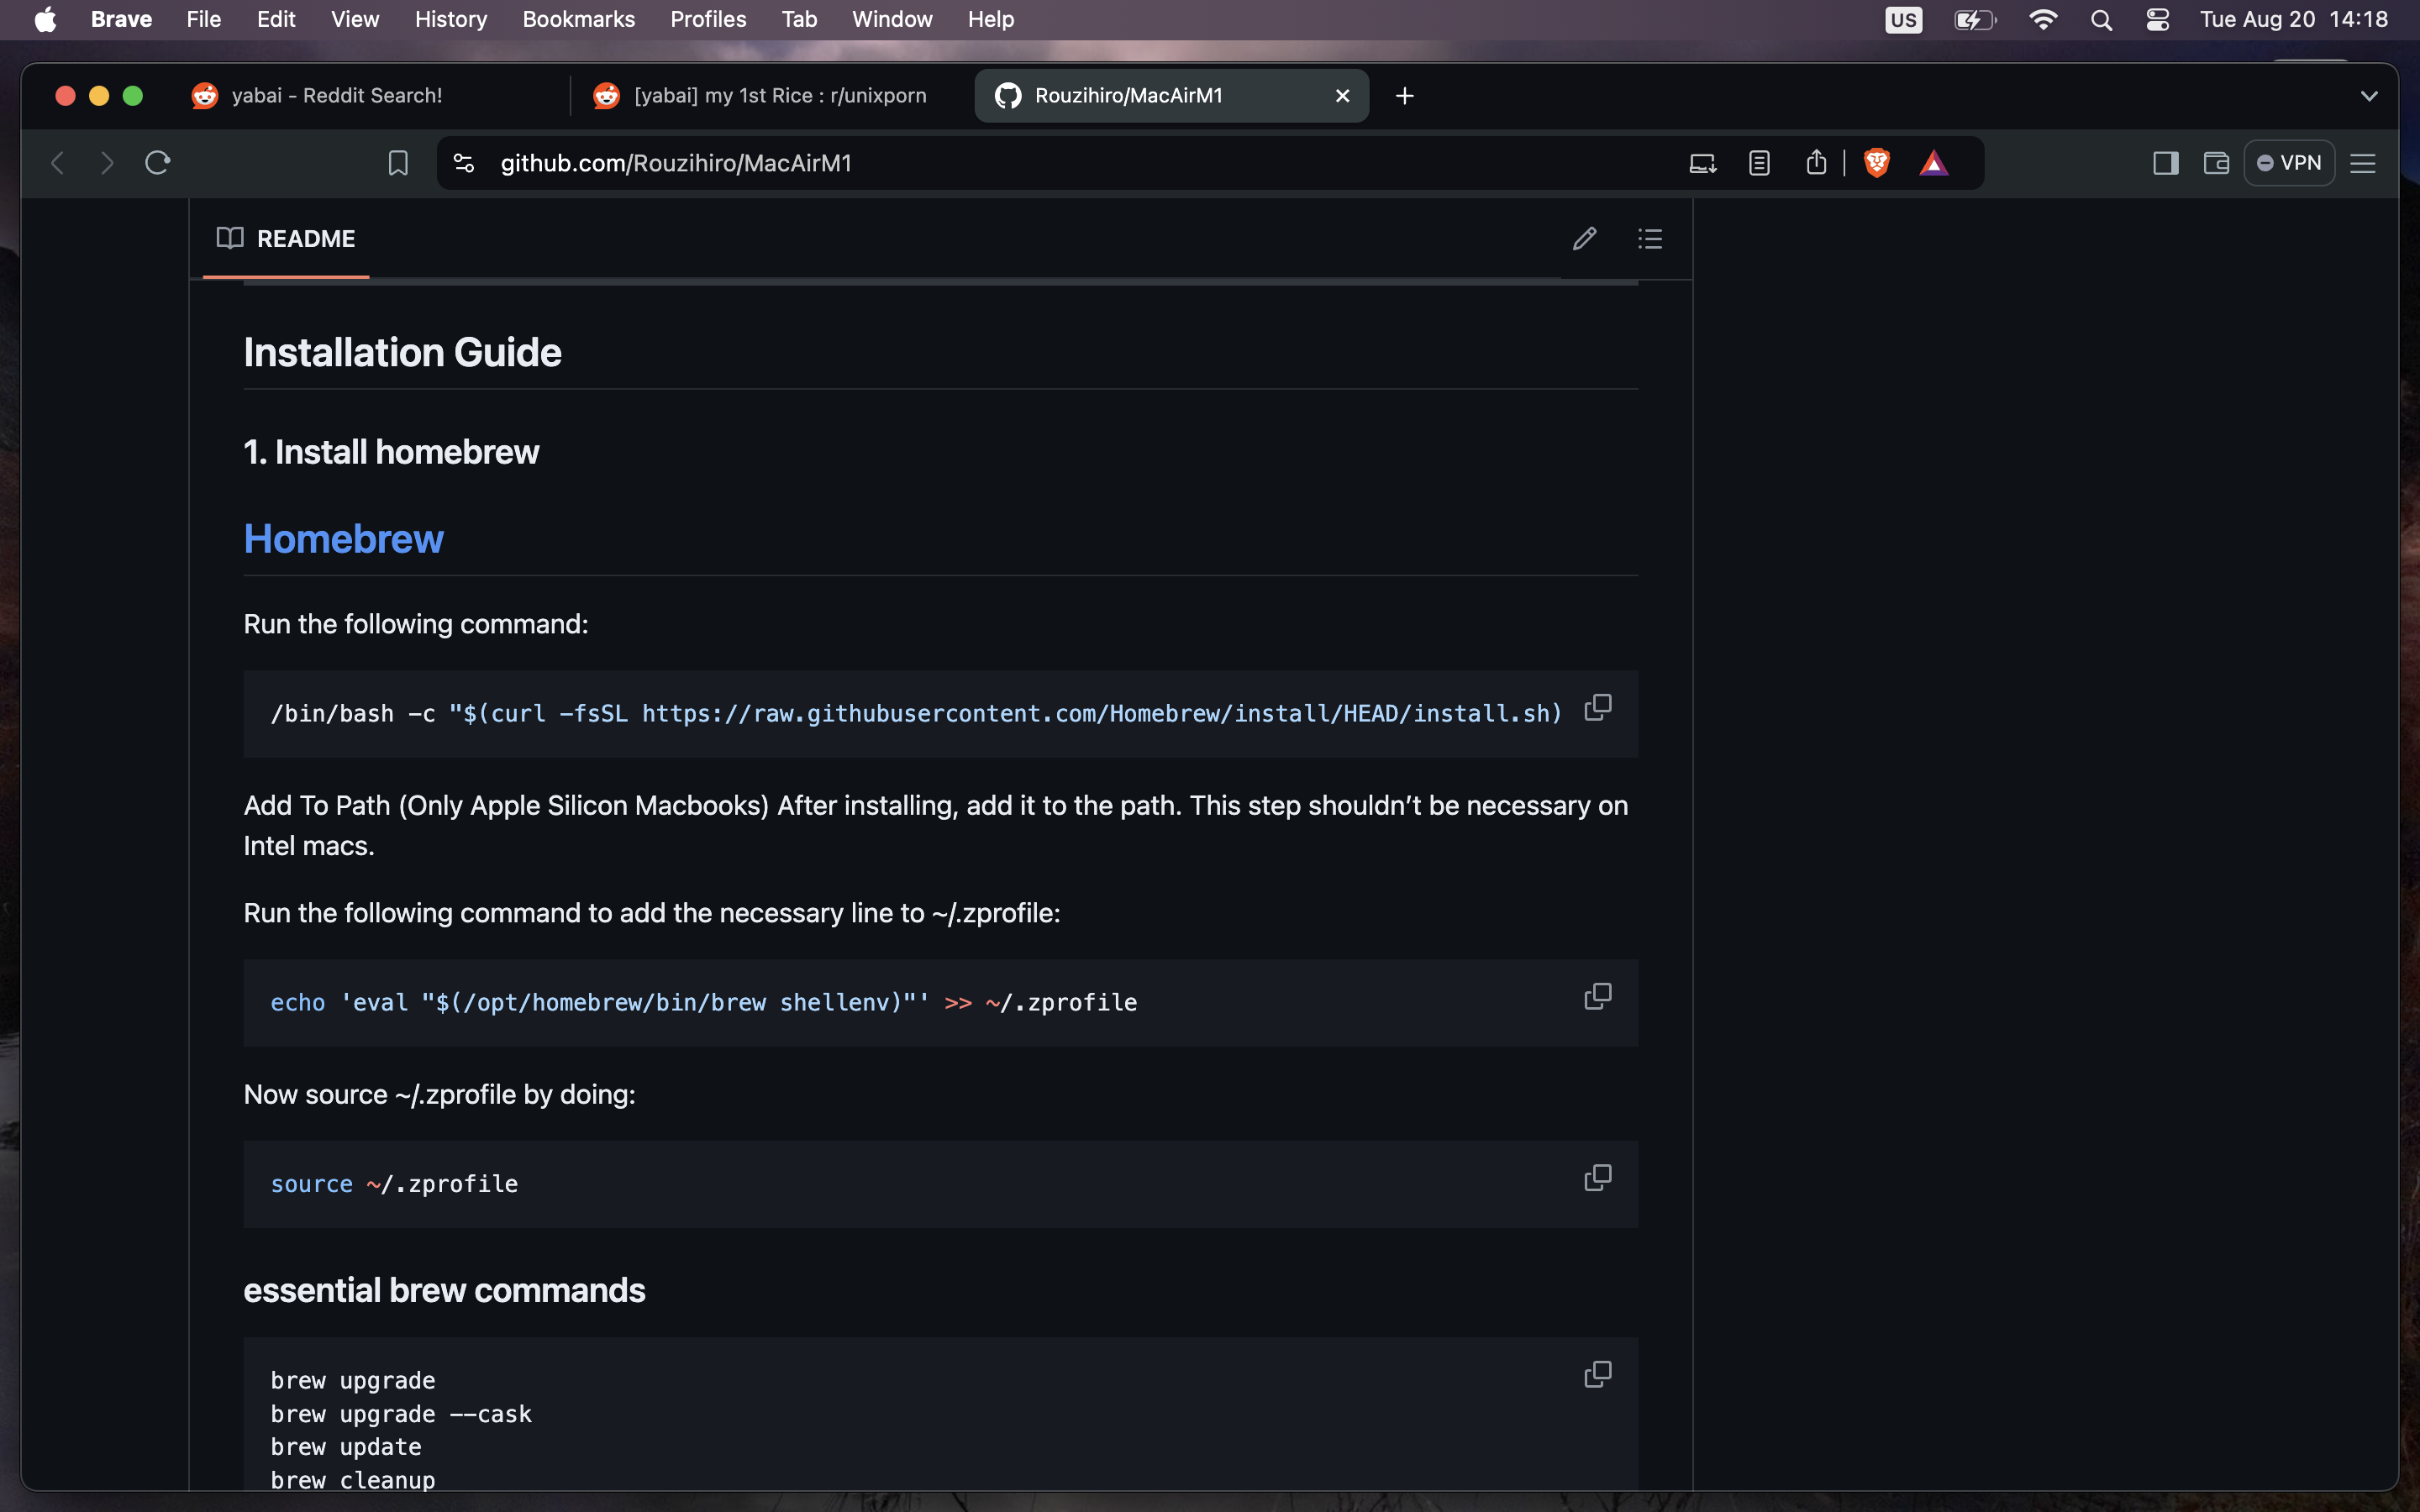Toggle the Brave VPN
Image resolution: width=2420 pixels, height=1512 pixels.
[2289, 162]
